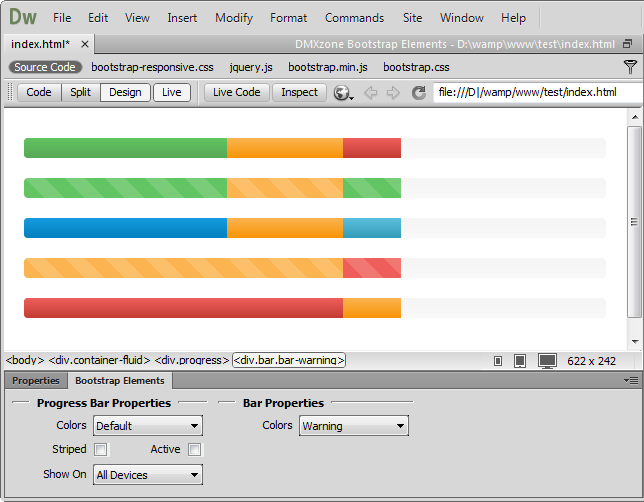
Task: Click the Inspect button
Action: click(x=299, y=92)
